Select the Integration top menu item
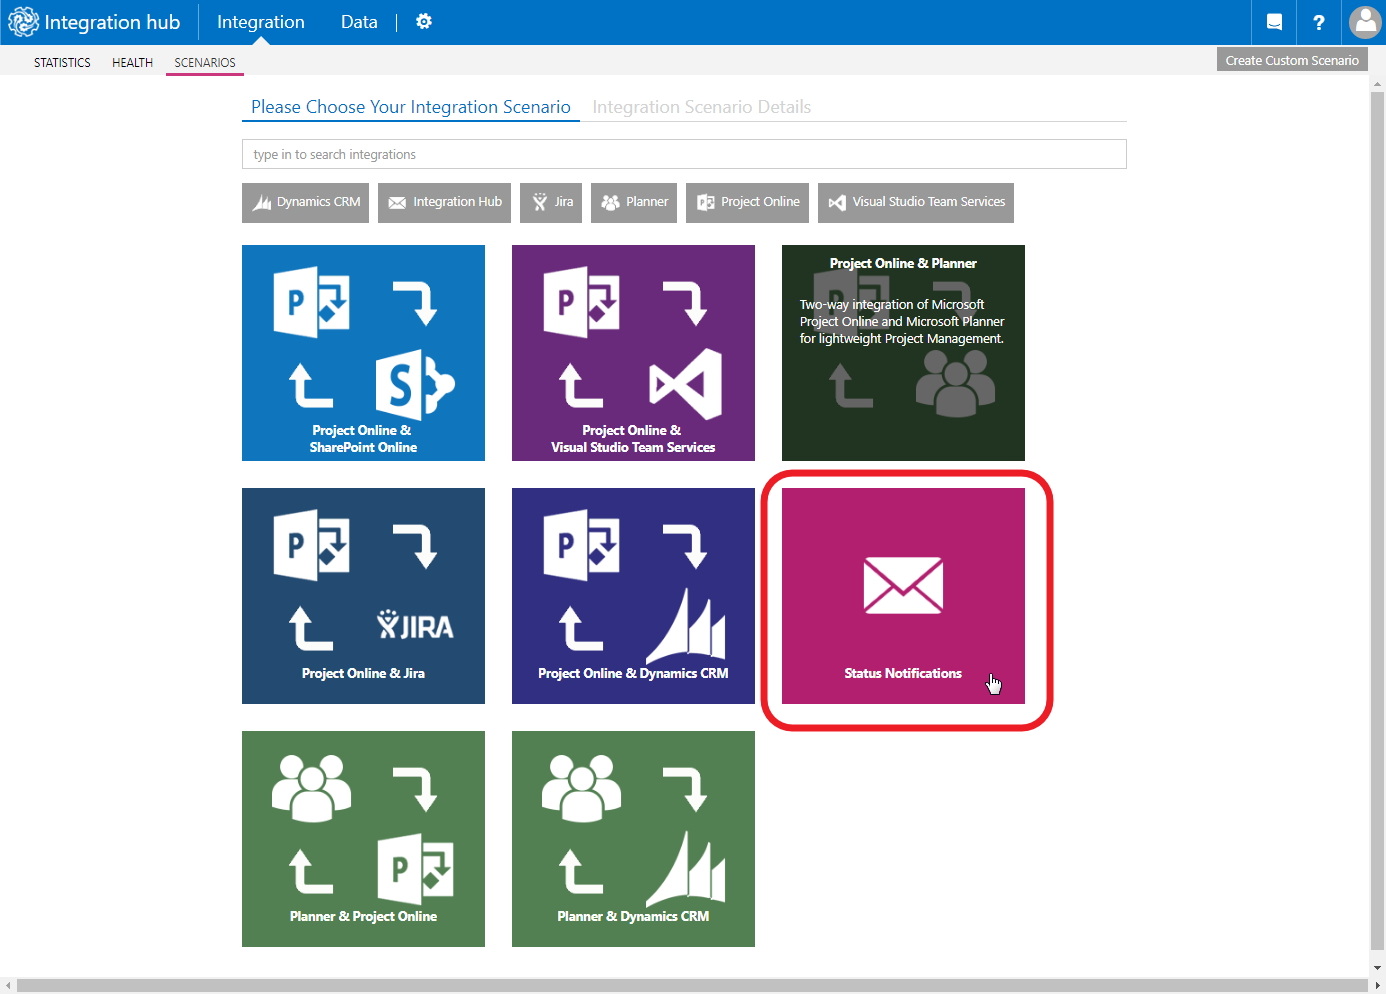 click(x=261, y=22)
